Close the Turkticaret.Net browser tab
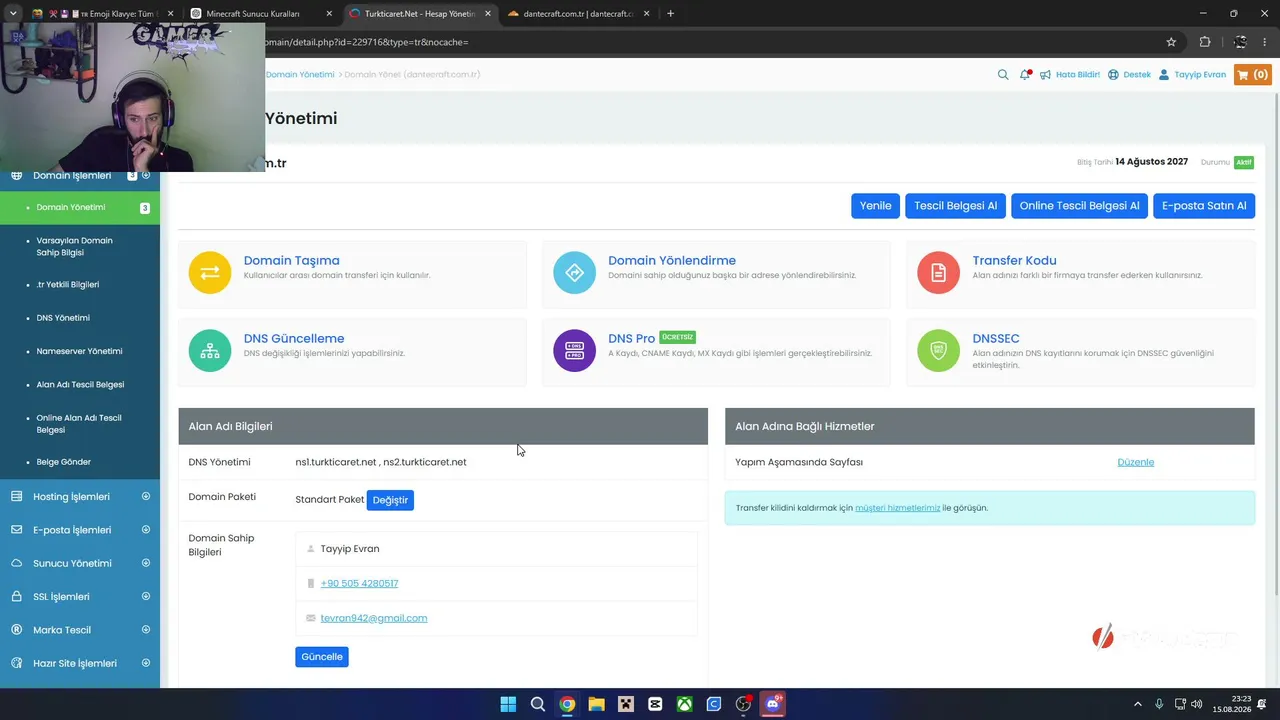Image resolution: width=1280 pixels, height=720 pixels. click(488, 14)
